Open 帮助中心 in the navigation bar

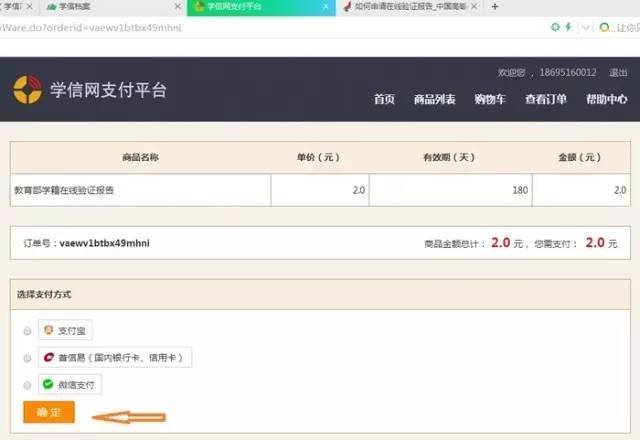pyautogui.click(x=607, y=99)
